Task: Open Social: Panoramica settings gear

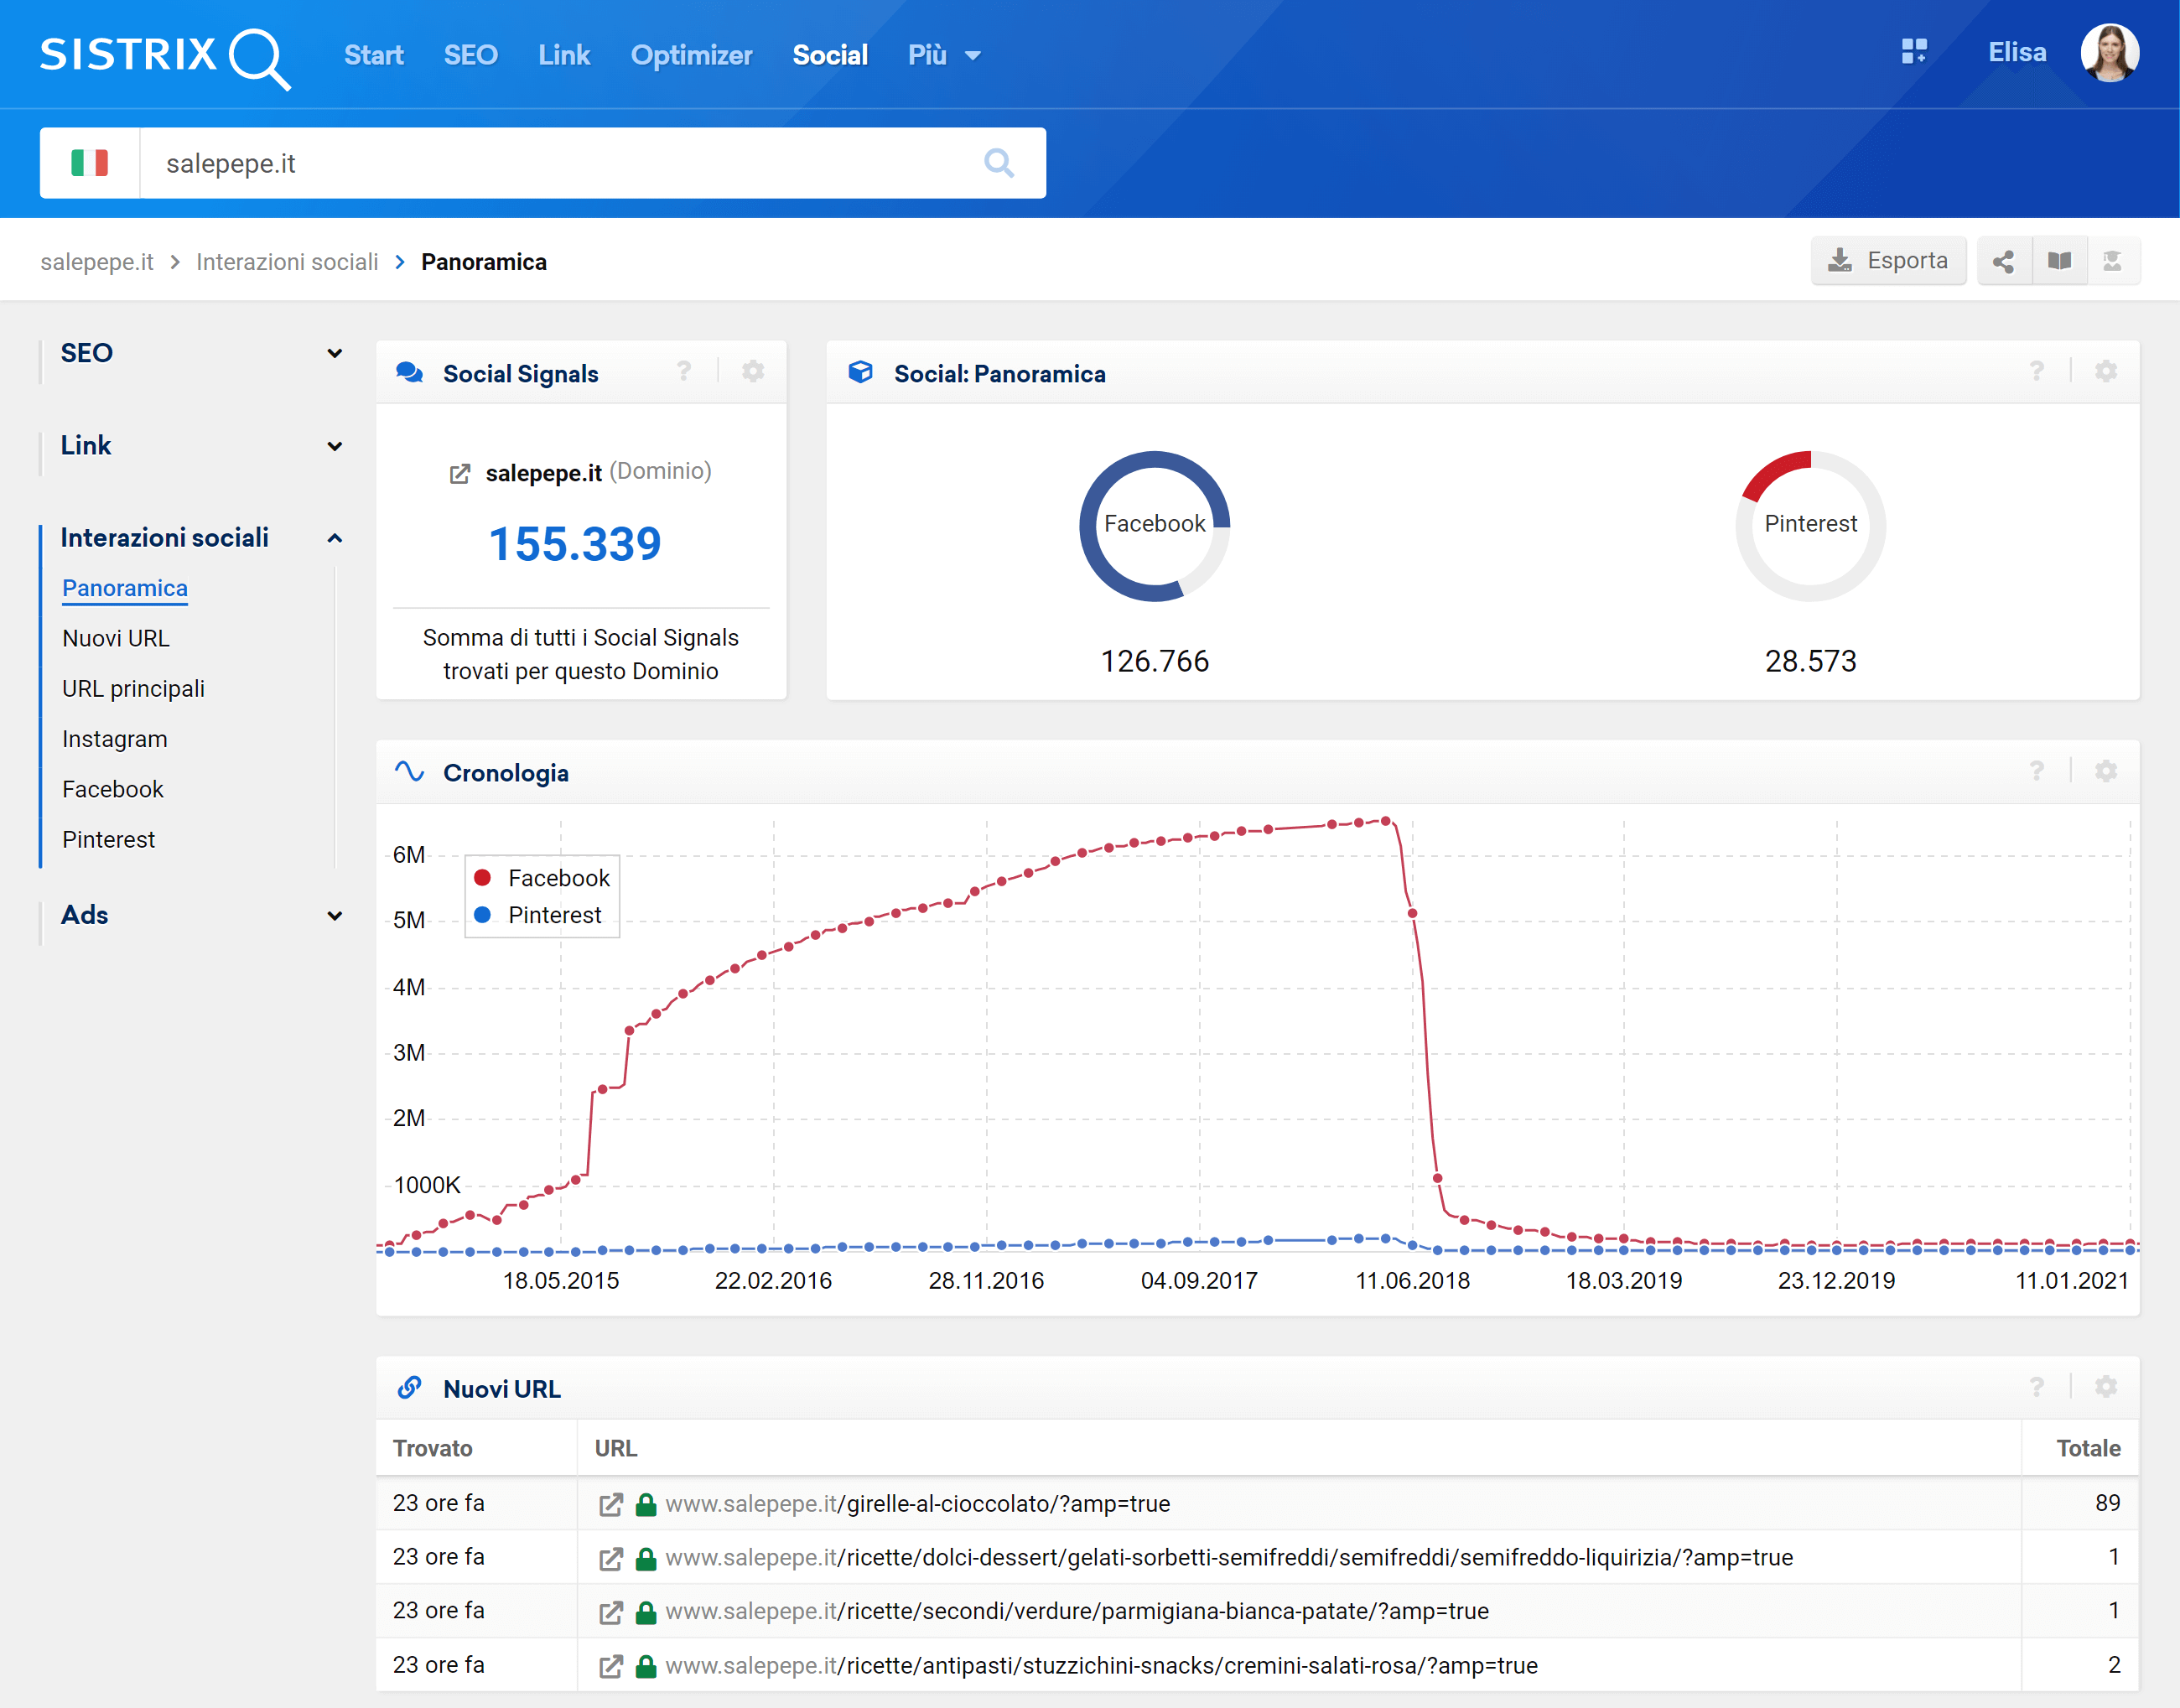Action: (2106, 372)
